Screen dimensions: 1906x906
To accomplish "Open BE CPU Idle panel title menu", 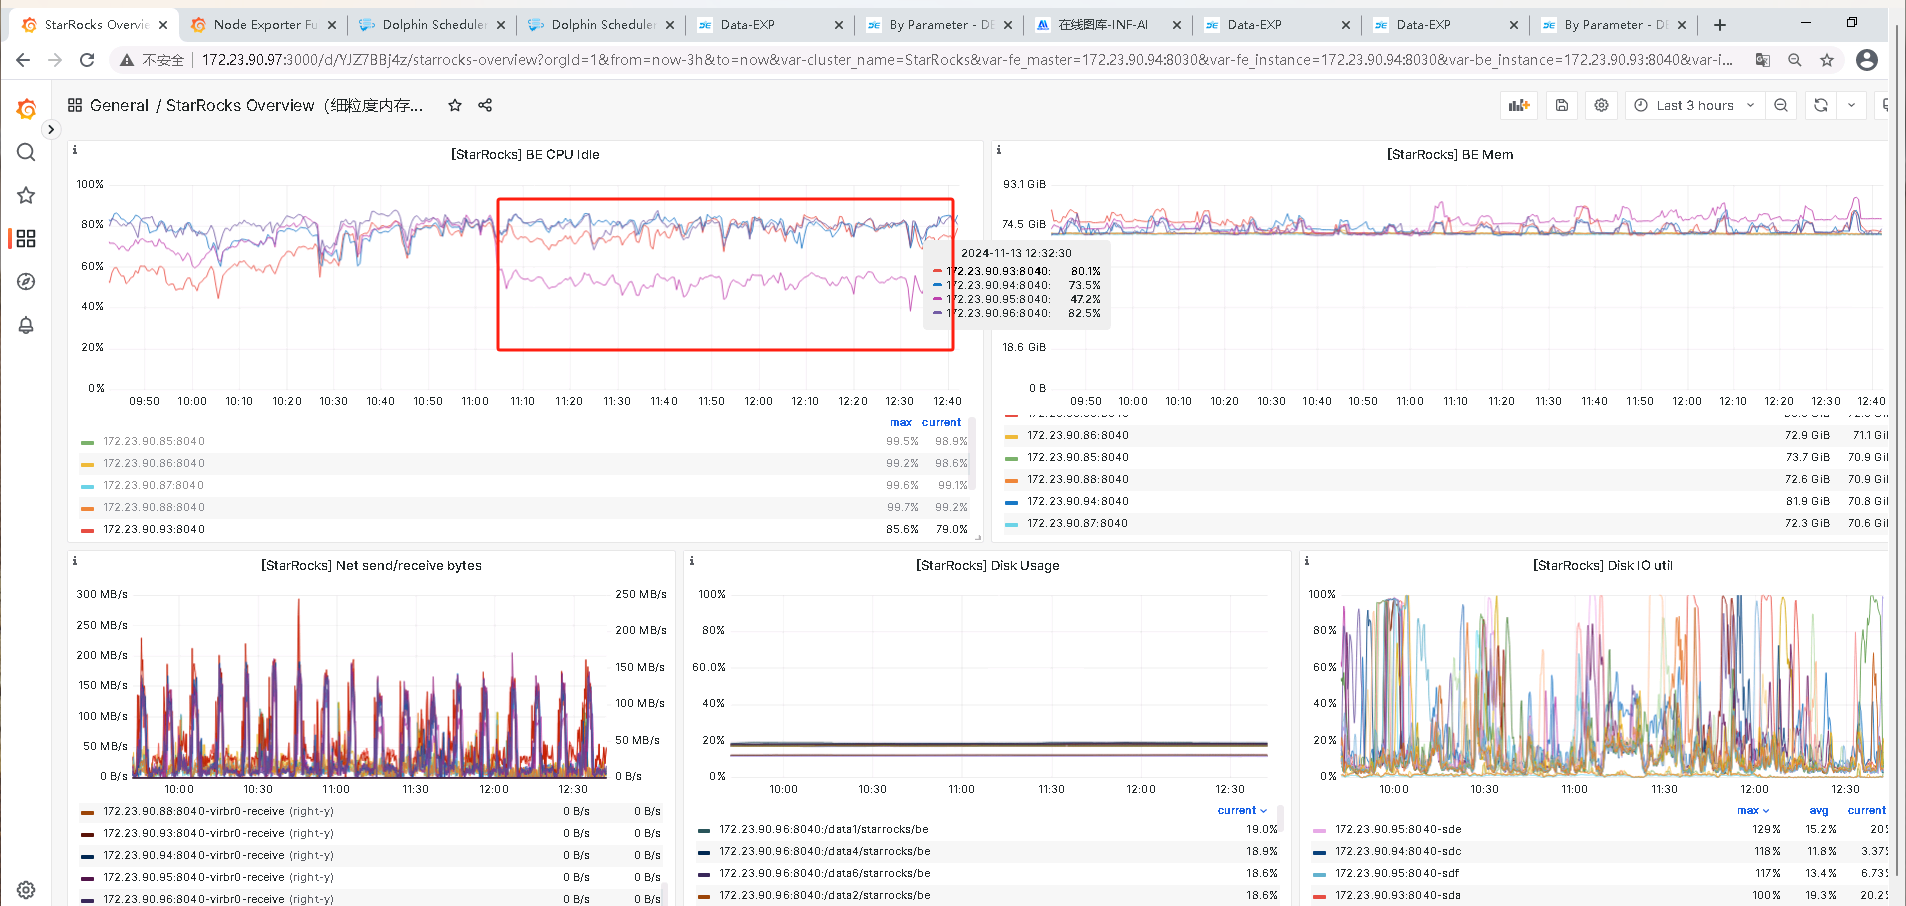I will click(x=525, y=154).
